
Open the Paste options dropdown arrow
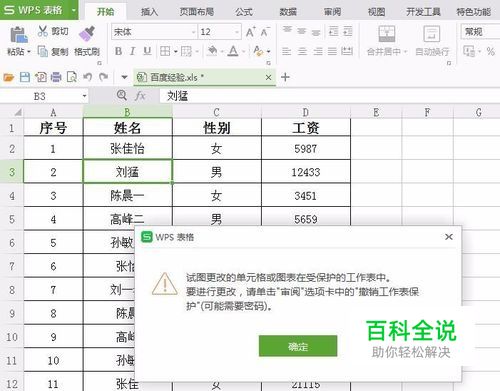(29, 52)
